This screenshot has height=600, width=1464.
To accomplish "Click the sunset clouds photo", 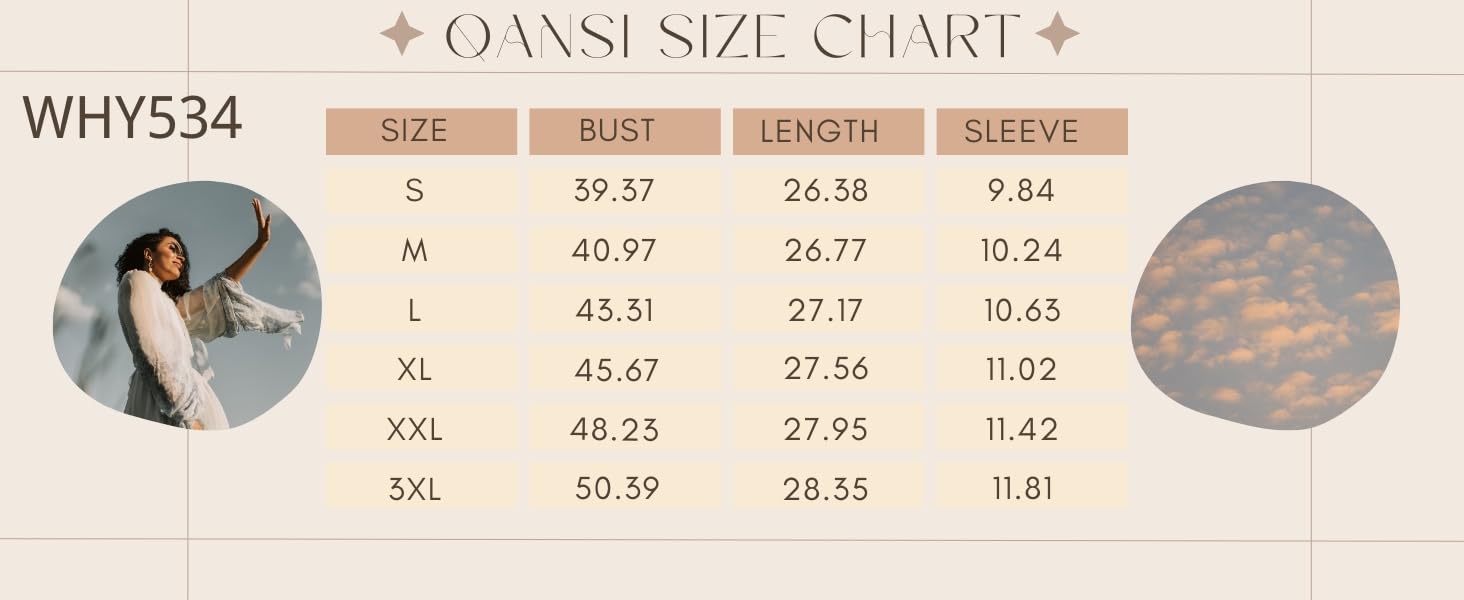I will tap(1265, 305).
